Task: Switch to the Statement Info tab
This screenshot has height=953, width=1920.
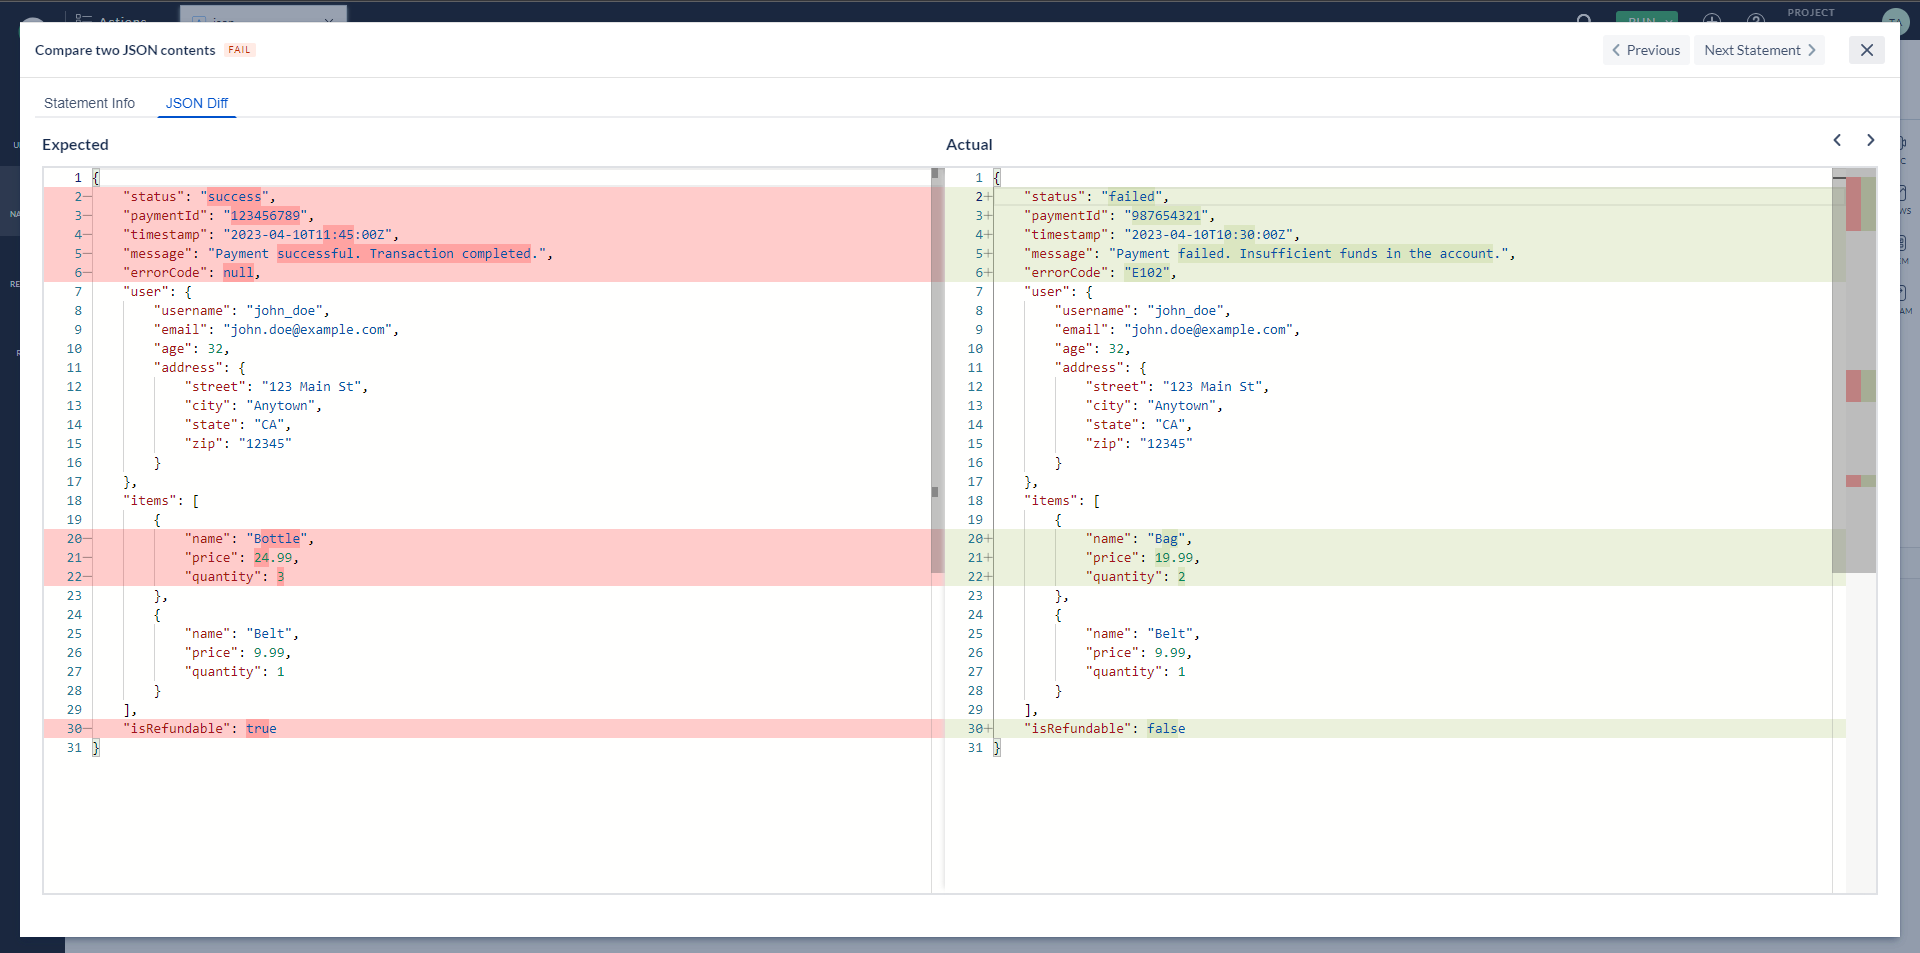Action: pyautogui.click(x=89, y=103)
